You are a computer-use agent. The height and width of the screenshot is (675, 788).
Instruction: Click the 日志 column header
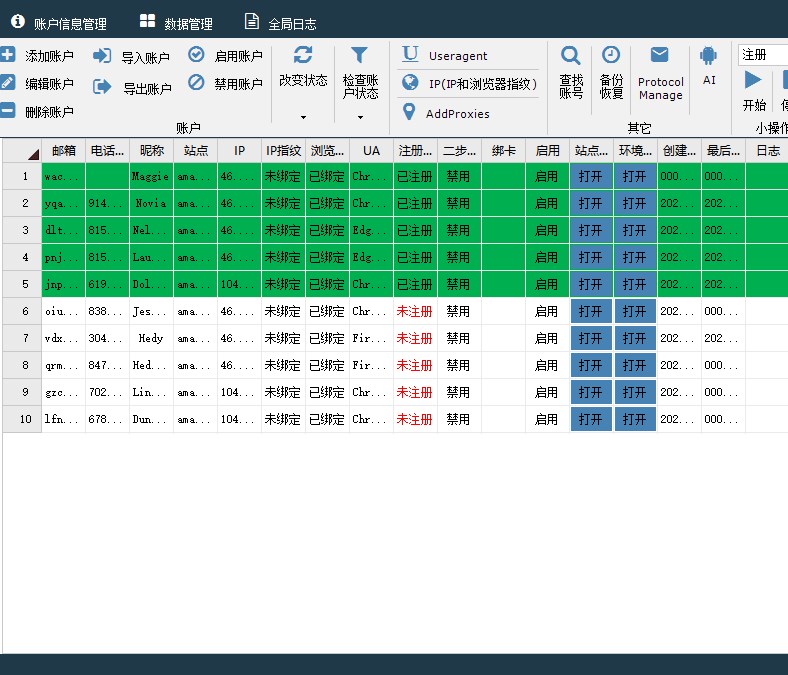(767, 150)
